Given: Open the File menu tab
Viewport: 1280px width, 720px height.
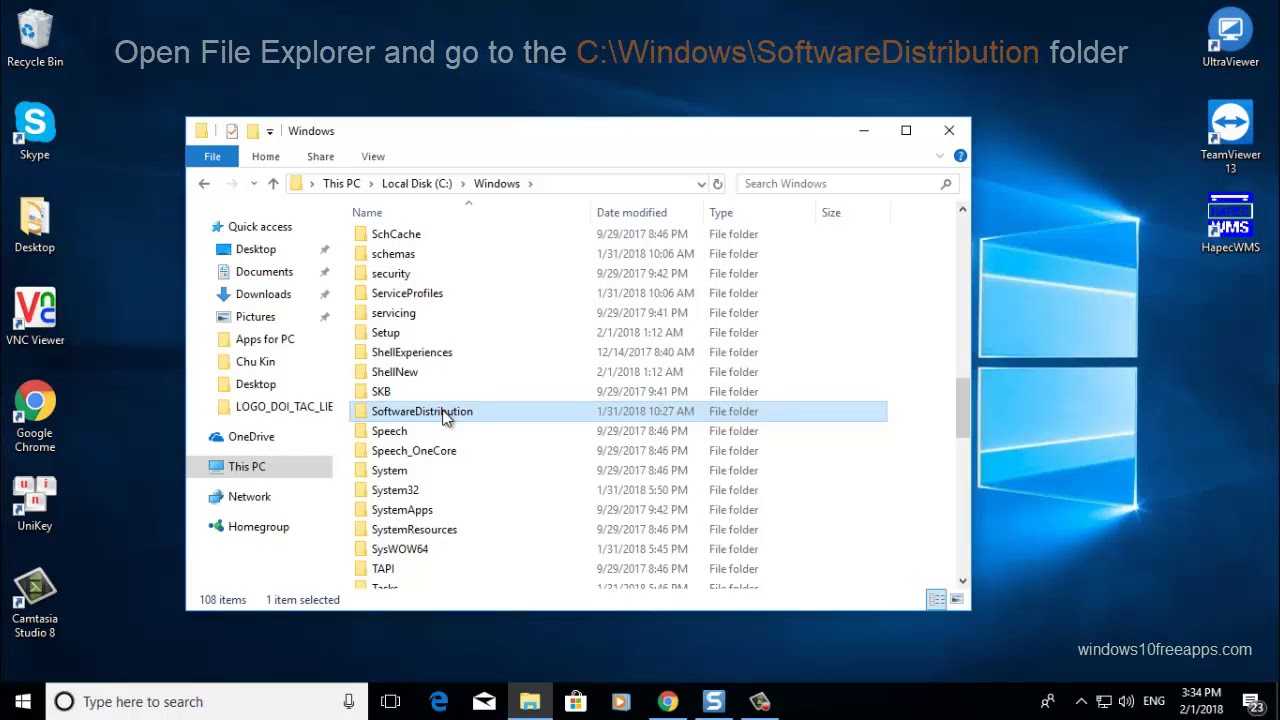Looking at the screenshot, I should click(212, 156).
